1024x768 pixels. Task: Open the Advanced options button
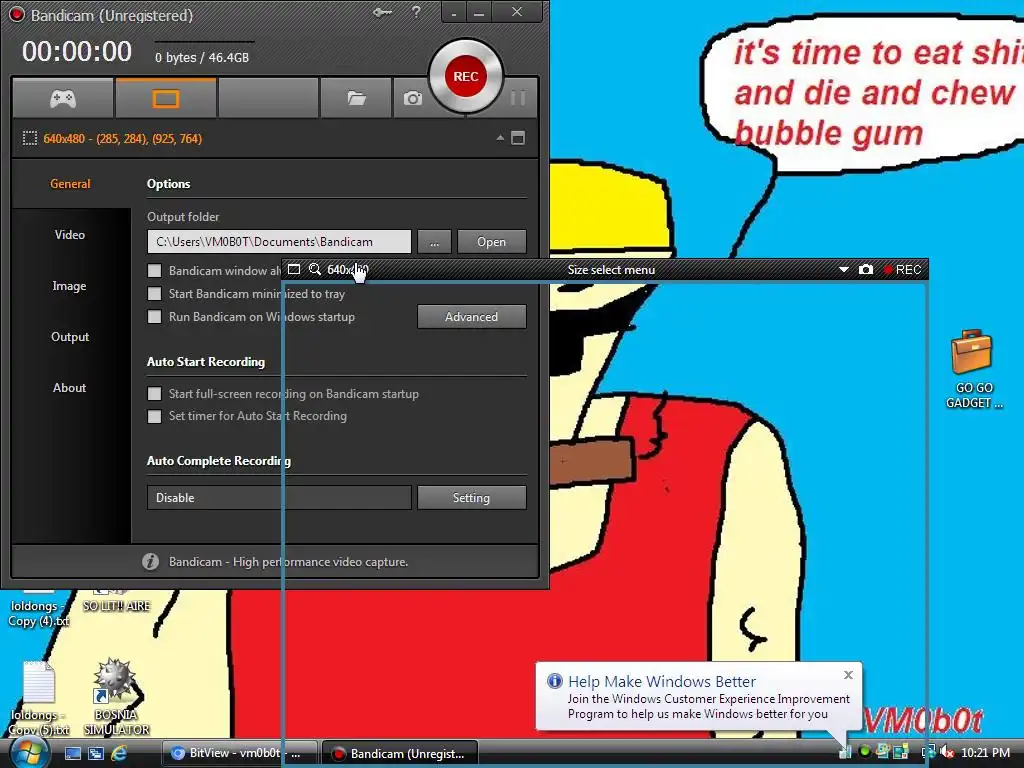click(x=472, y=317)
